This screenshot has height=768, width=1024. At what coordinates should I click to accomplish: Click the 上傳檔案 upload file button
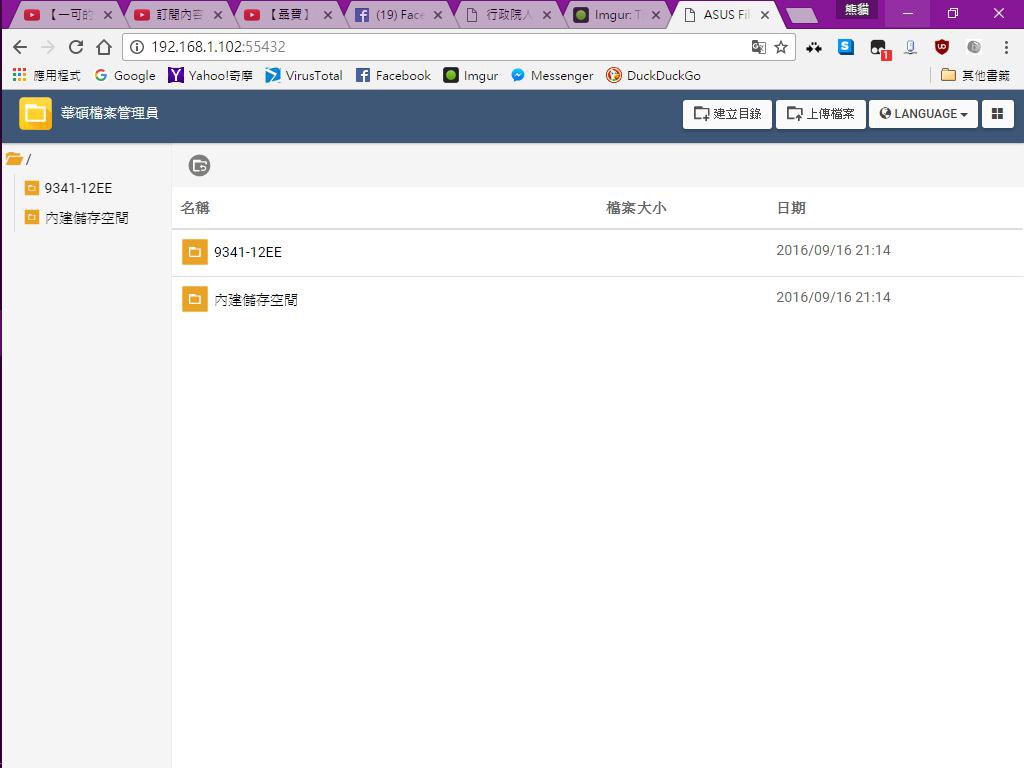[820, 114]
